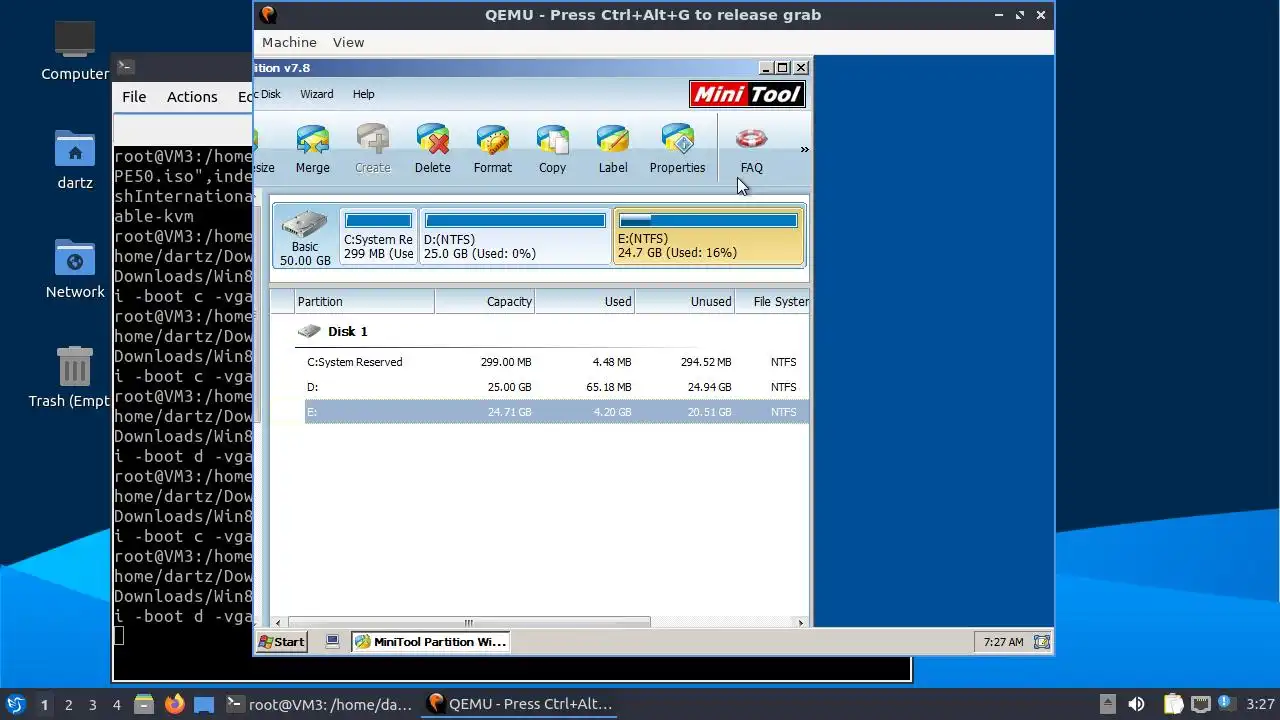1280x720 pixels.
Task: Click the MiniTool logo
Action: pyautogui.click(x=747, y=94)
